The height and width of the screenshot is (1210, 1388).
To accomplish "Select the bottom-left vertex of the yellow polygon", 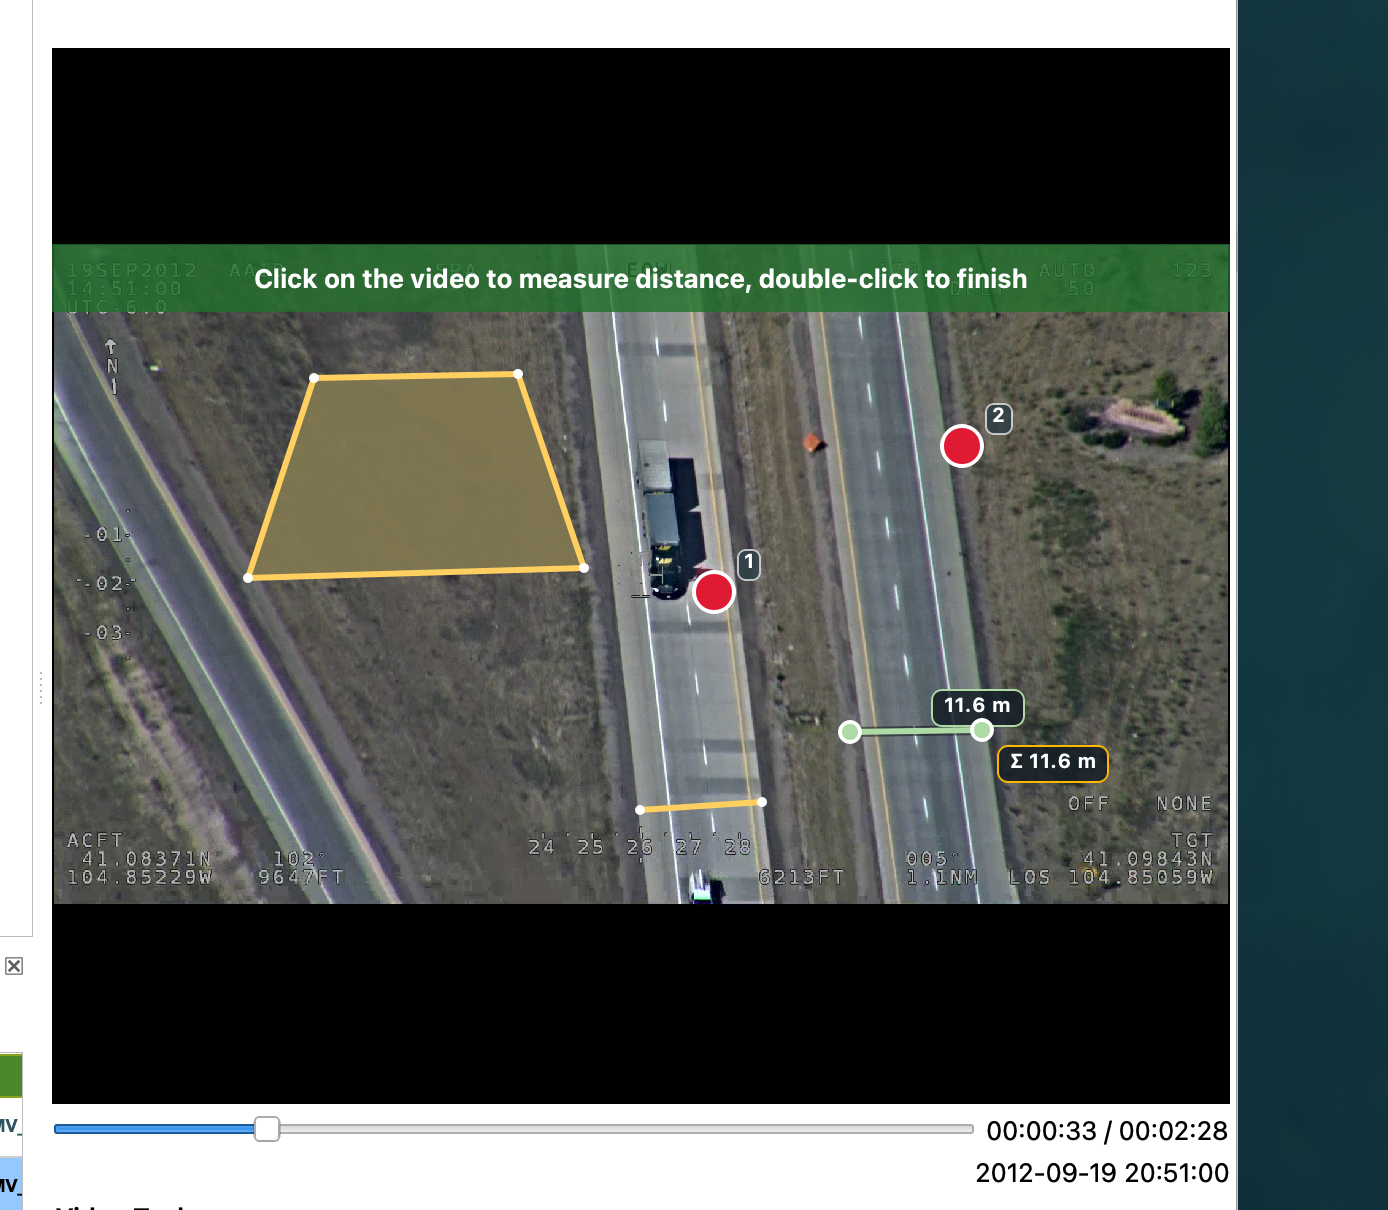I will pyautogui.click(x=248, y=578).
